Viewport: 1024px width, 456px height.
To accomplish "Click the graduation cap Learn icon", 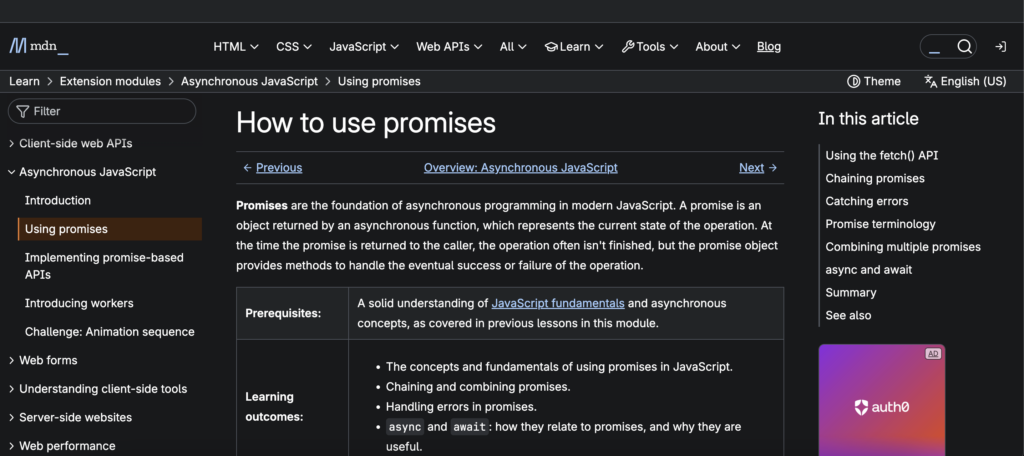I will tap(551, 47).
